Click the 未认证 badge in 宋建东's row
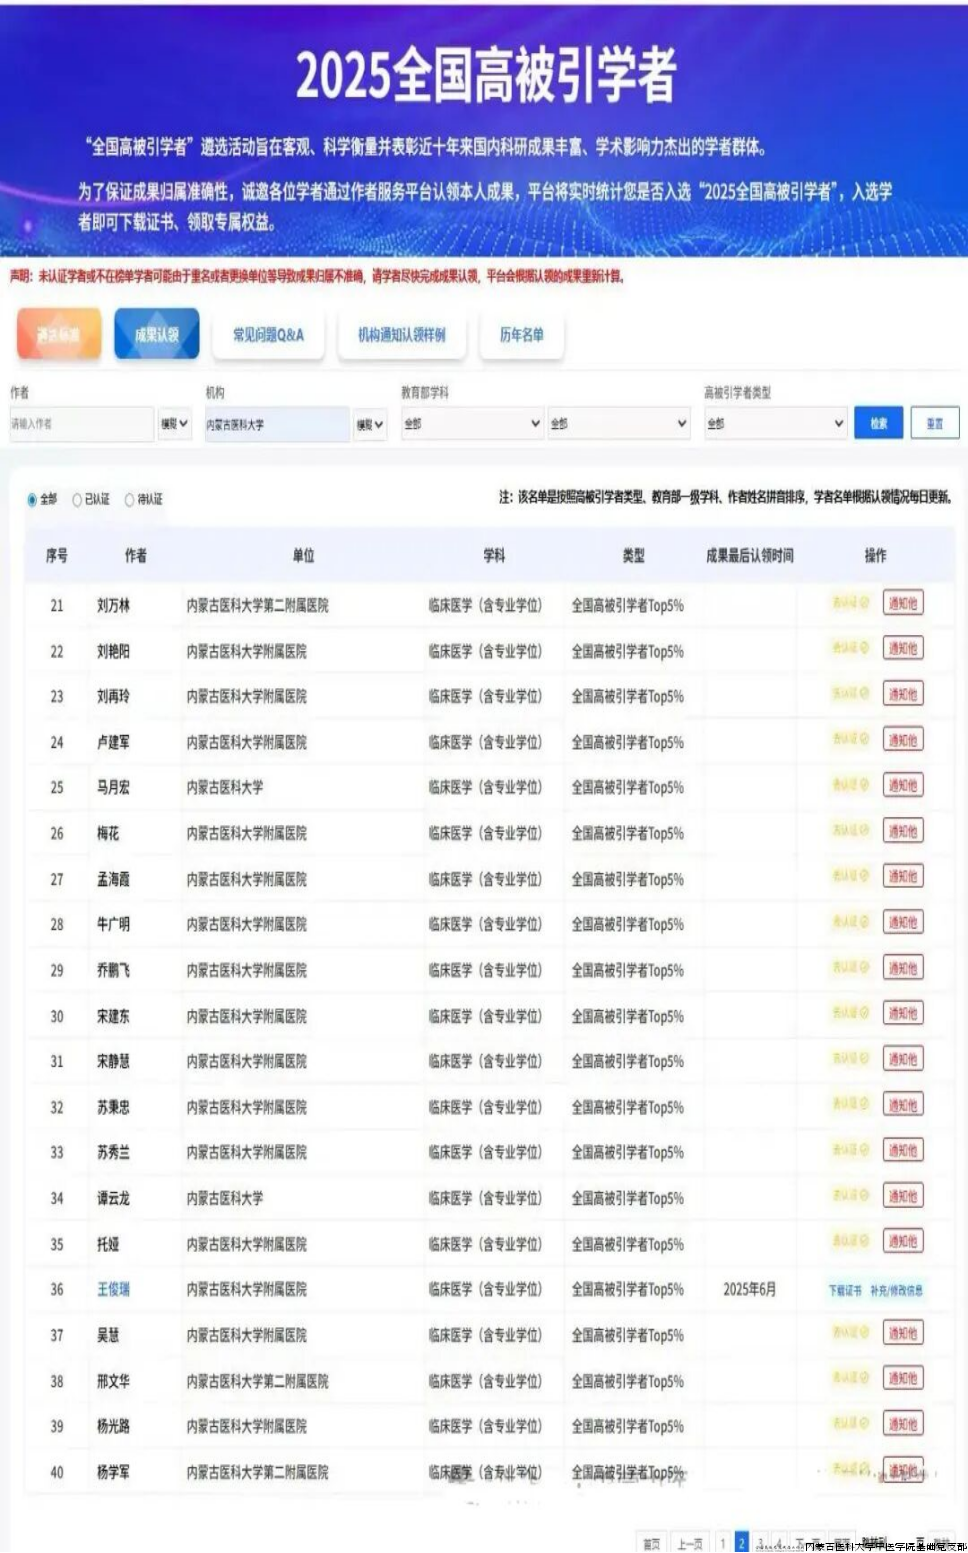 coord(850,1014)
